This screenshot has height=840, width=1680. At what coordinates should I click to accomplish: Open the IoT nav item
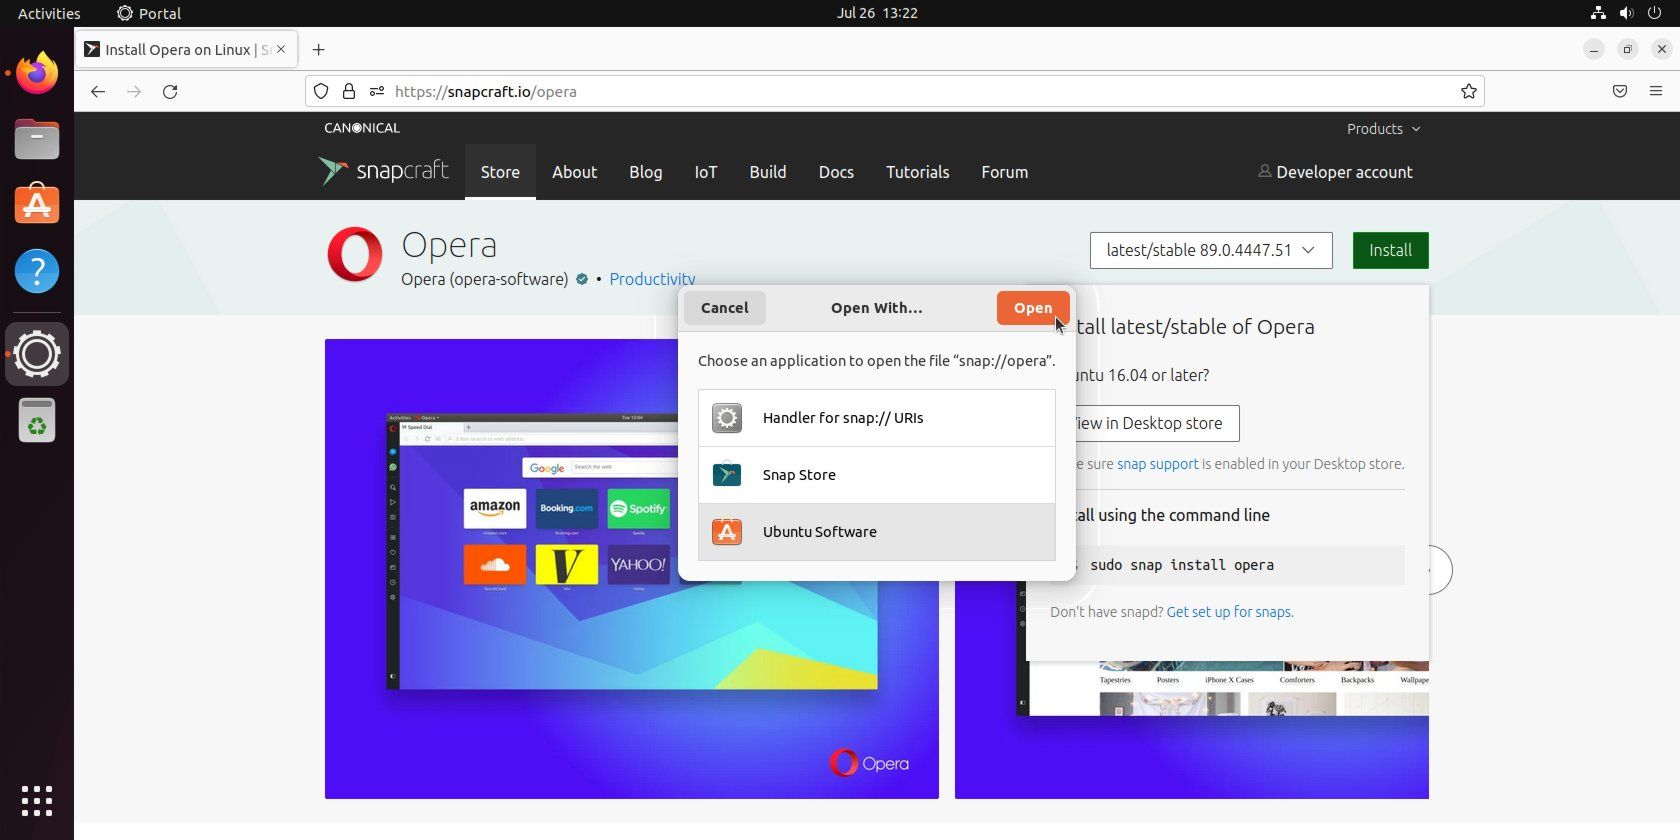tap(706, 172)
